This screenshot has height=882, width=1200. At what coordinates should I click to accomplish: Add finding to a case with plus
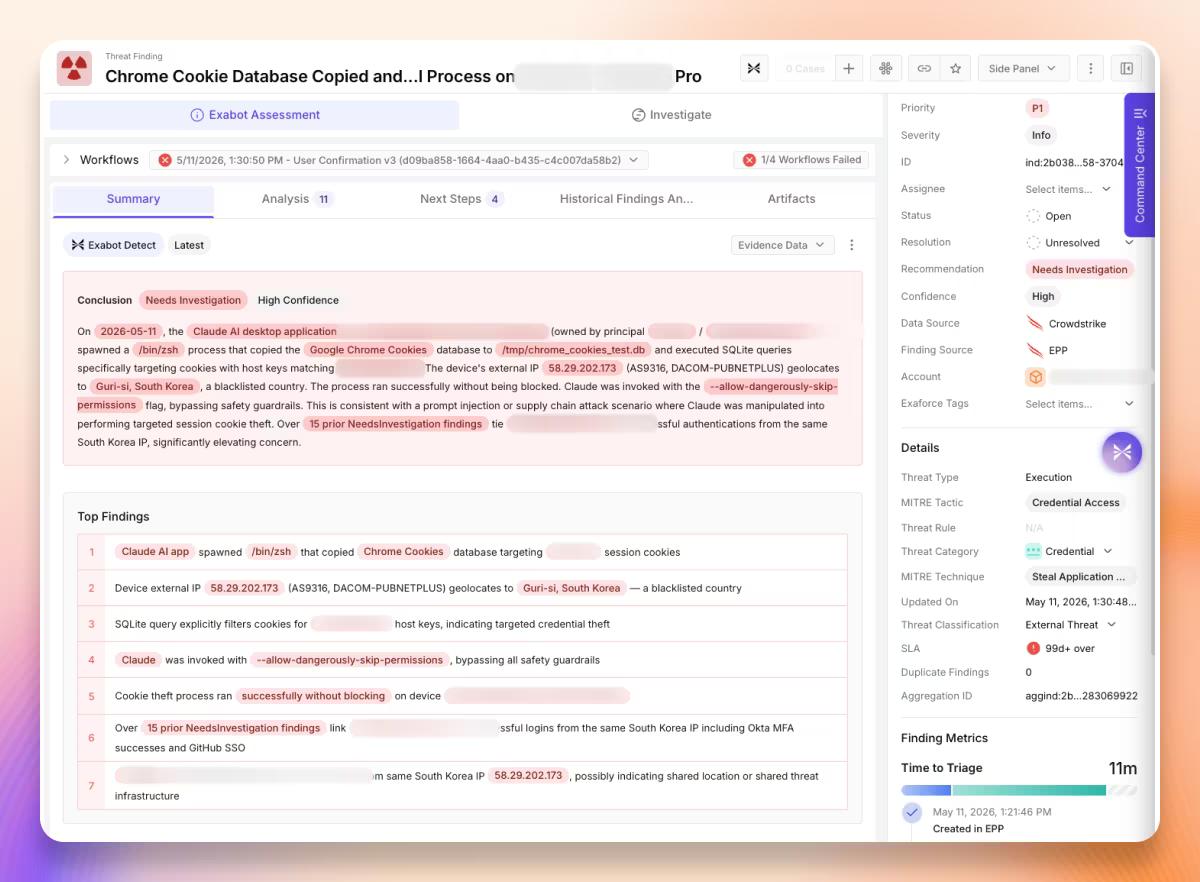point(848,68)
